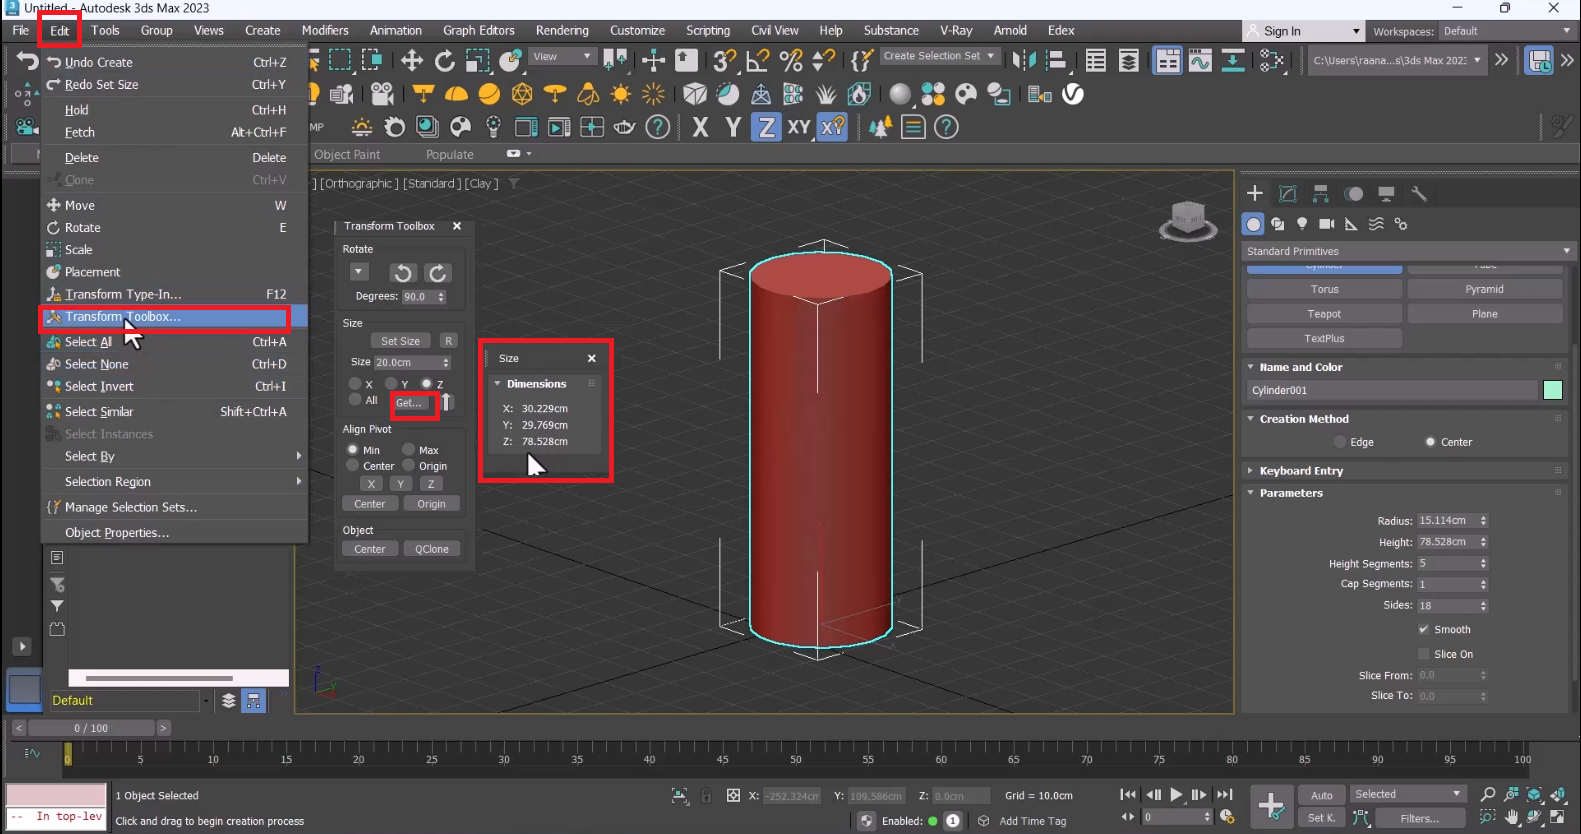Viewport: 1581px width, 834px height.
Task: Choose Select All from Edit menu
Action: (88, 342)
